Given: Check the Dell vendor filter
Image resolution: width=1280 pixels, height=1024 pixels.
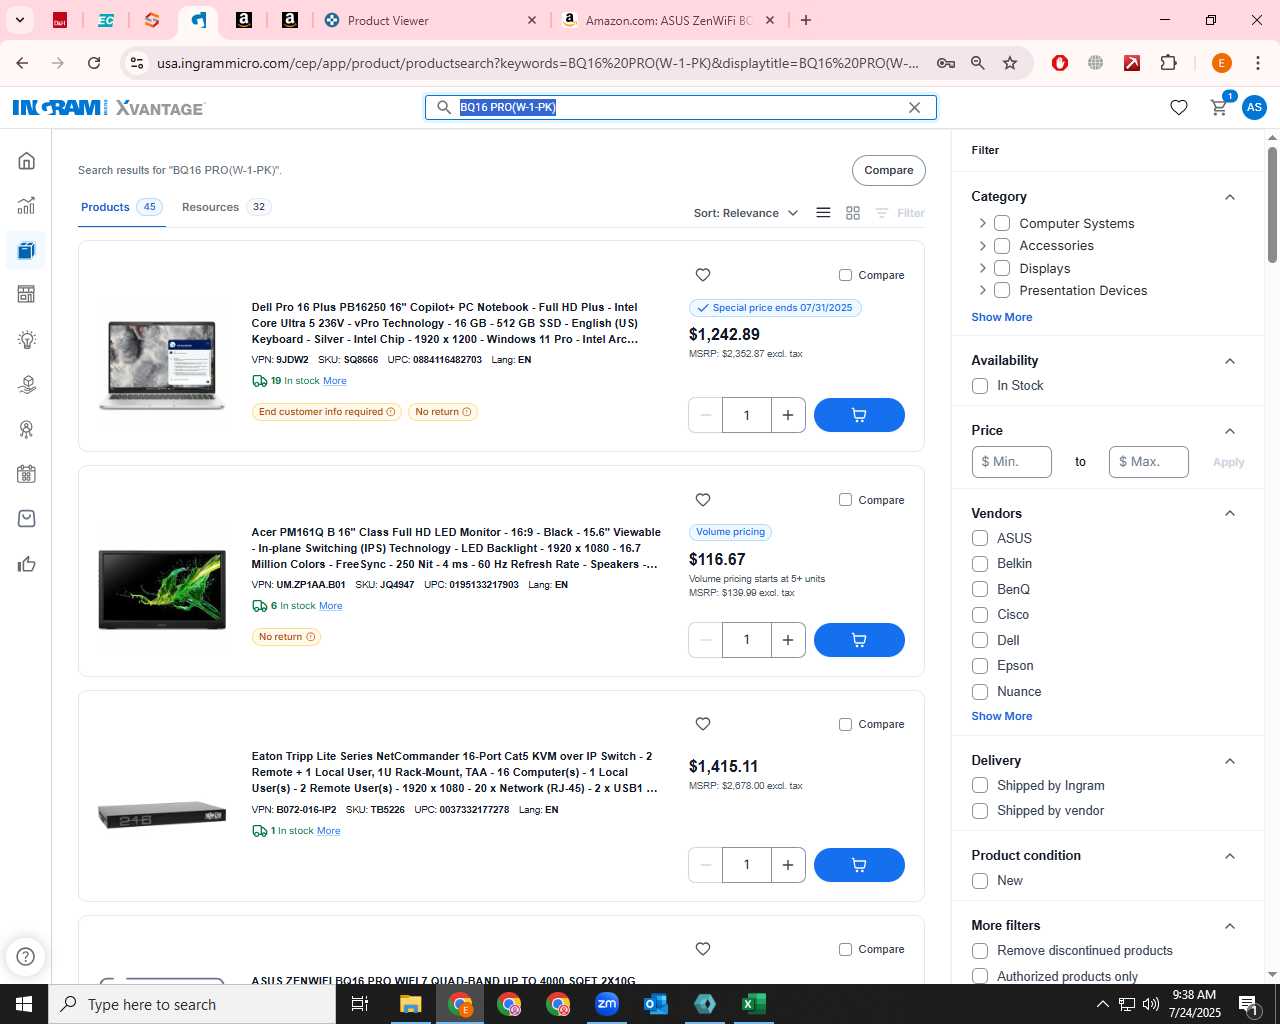Looking at the screenshot, I should coord(980,640).
